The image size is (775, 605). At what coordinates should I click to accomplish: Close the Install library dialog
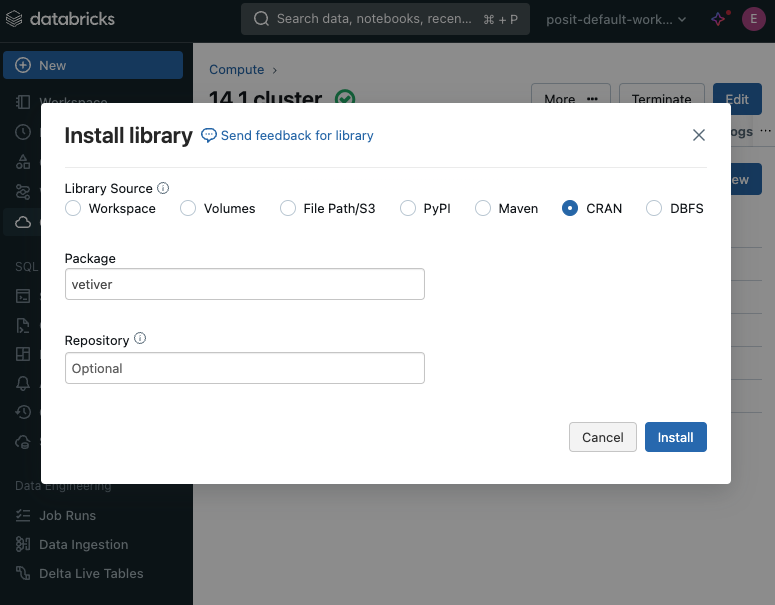tap(699, 135)
